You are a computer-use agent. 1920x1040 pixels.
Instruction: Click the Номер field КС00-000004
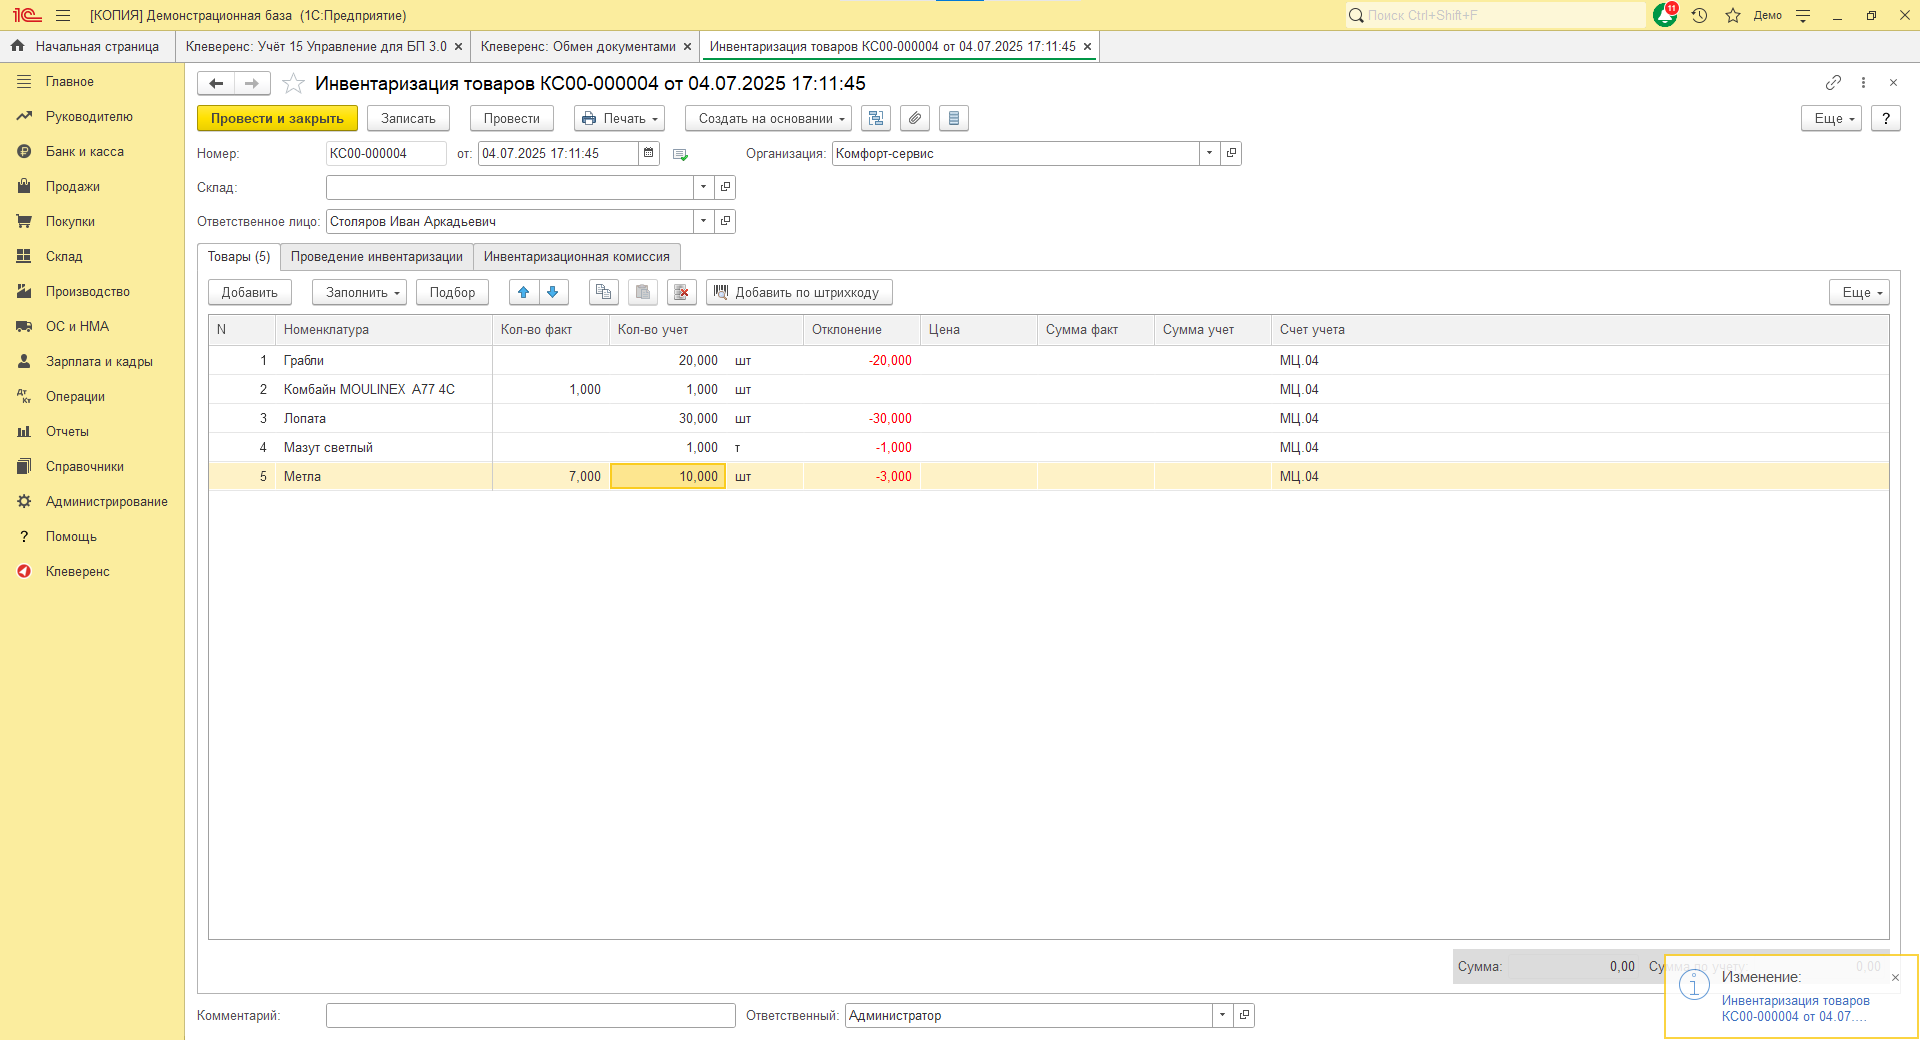tap(386, 153)
